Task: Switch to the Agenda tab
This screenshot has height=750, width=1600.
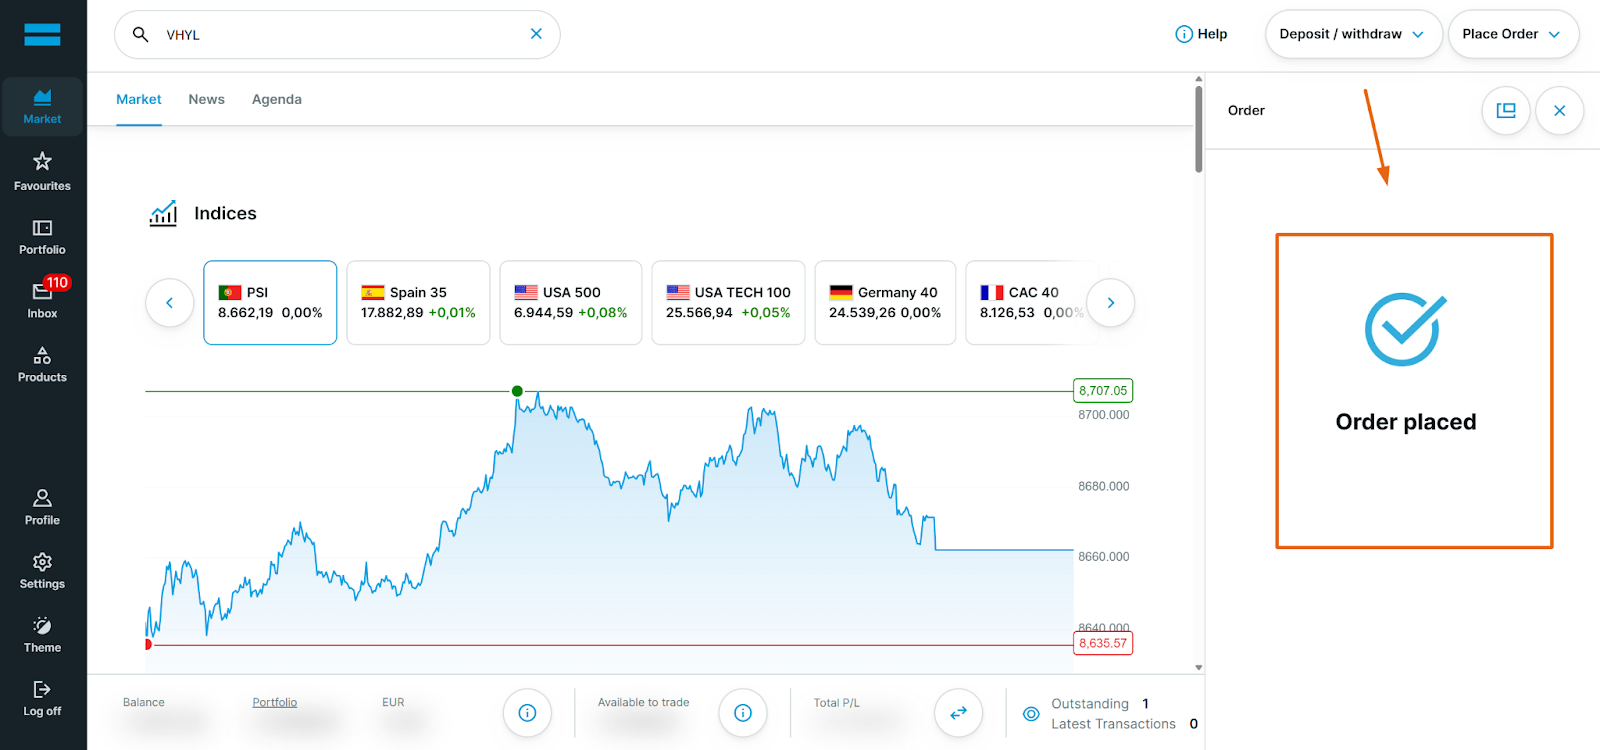Action: click(x=277, y=99)
